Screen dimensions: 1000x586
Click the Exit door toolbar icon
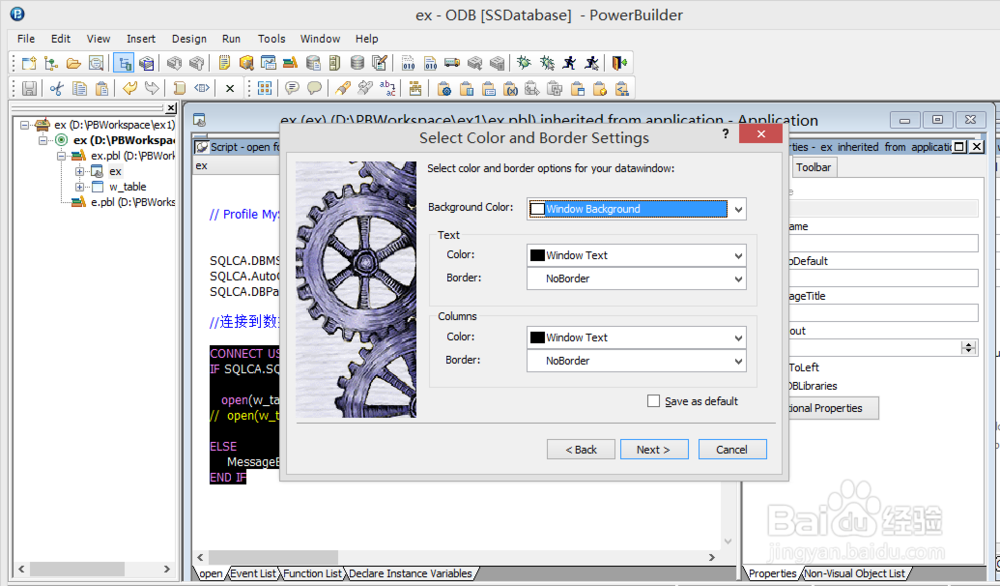click(x=619, y=62)
